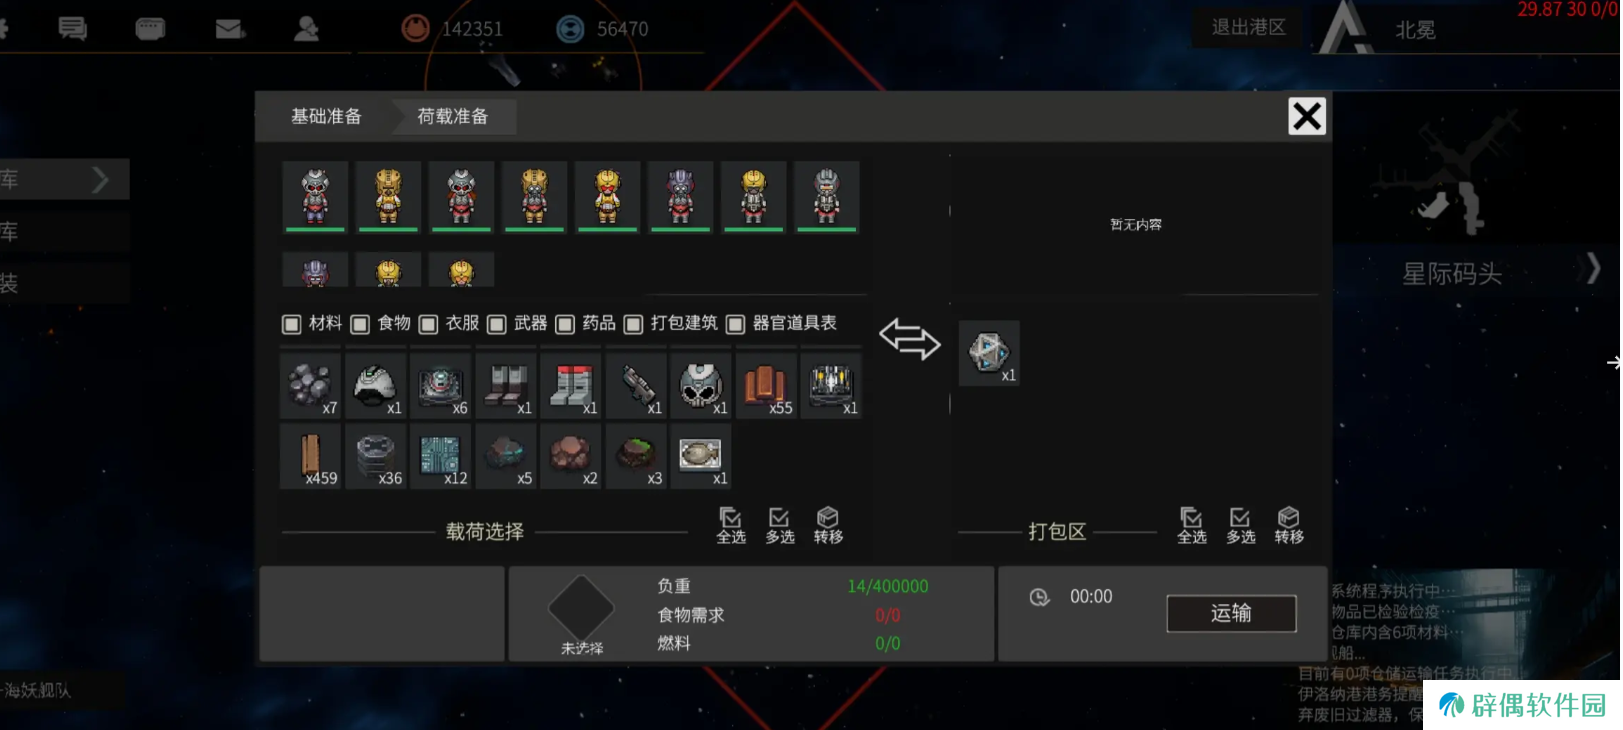Expand the left sidebar chevron arrow
This screenshot has height=730, width=1623.
[99, 180]
